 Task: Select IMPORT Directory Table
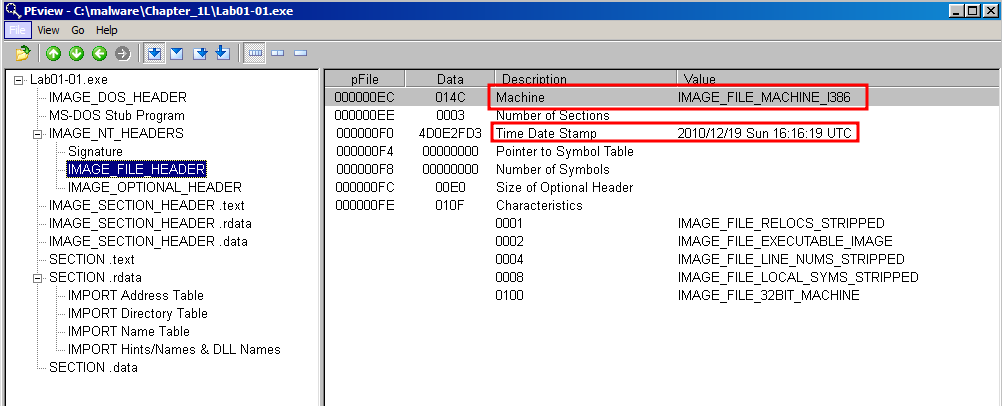(137, 313)
